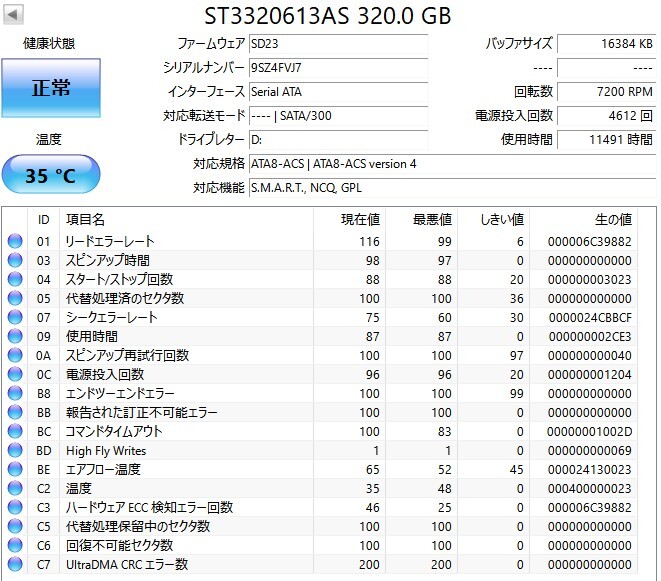
Task: Select the スピンアップ時間 attribute name
Action: [x=107, y=260]
